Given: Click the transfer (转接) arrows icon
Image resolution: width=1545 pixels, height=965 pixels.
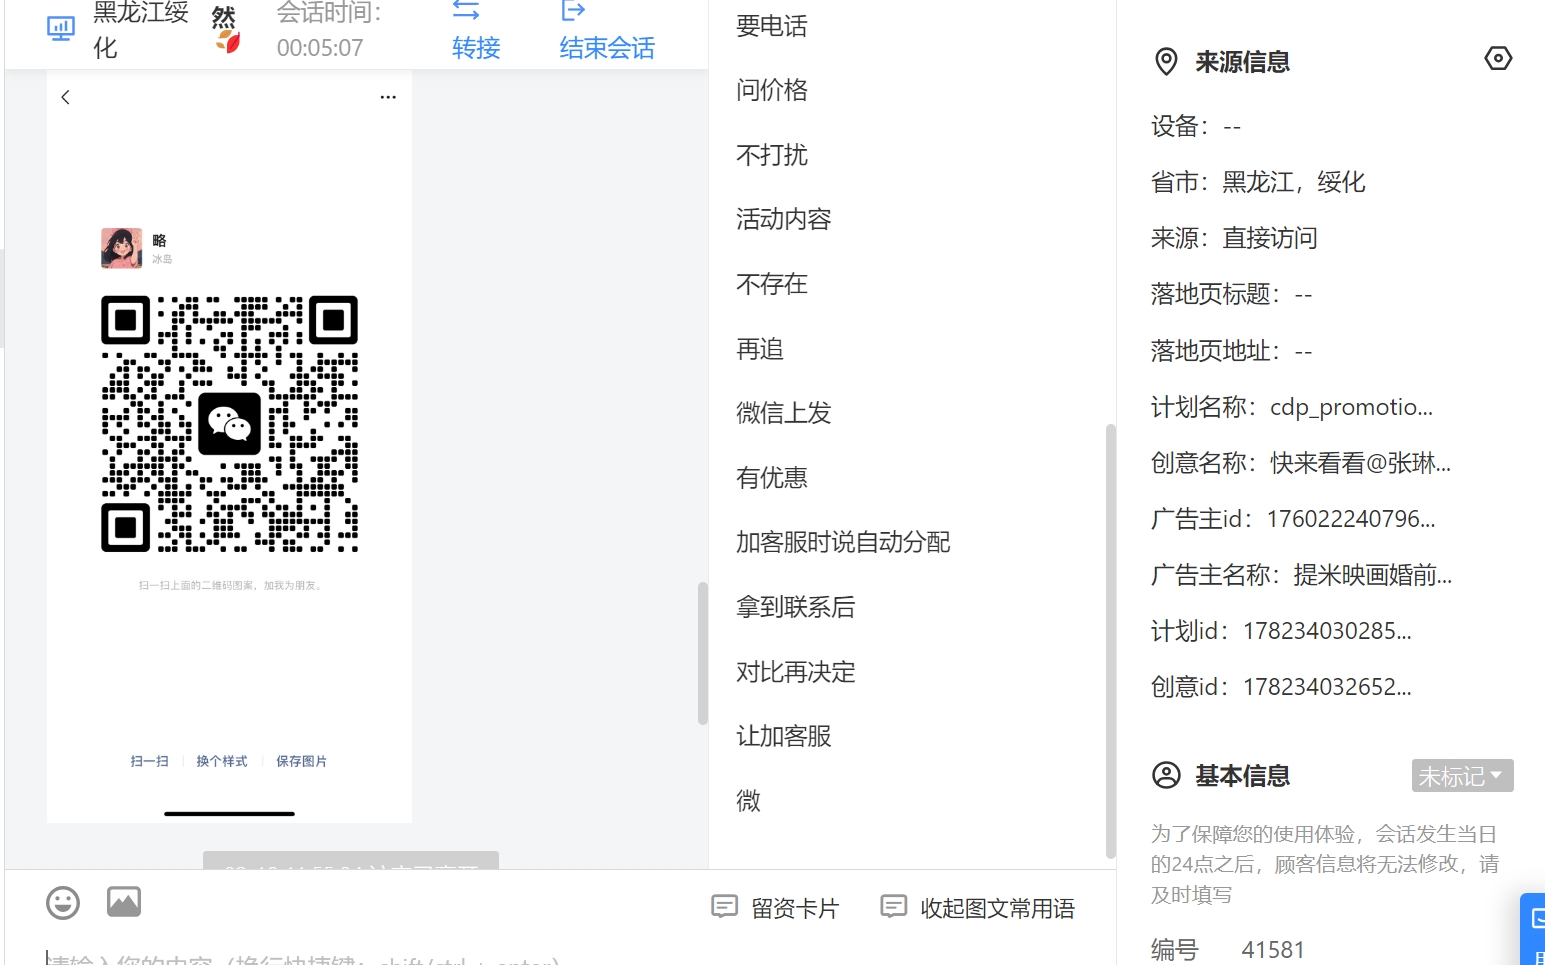Looking at the screenshot, I should [466, 10].
